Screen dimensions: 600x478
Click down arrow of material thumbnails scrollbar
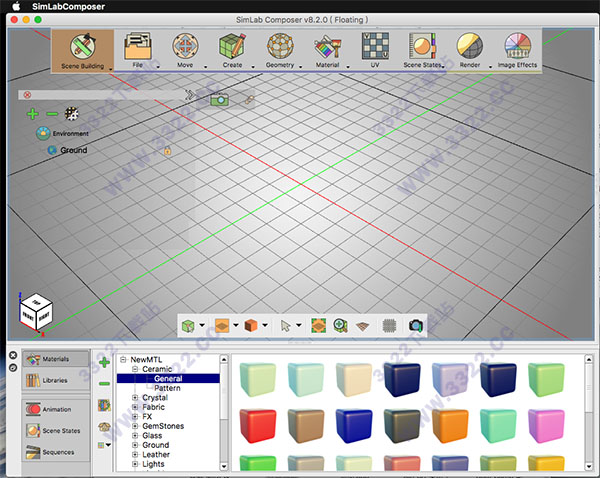(x=589, y=467)
